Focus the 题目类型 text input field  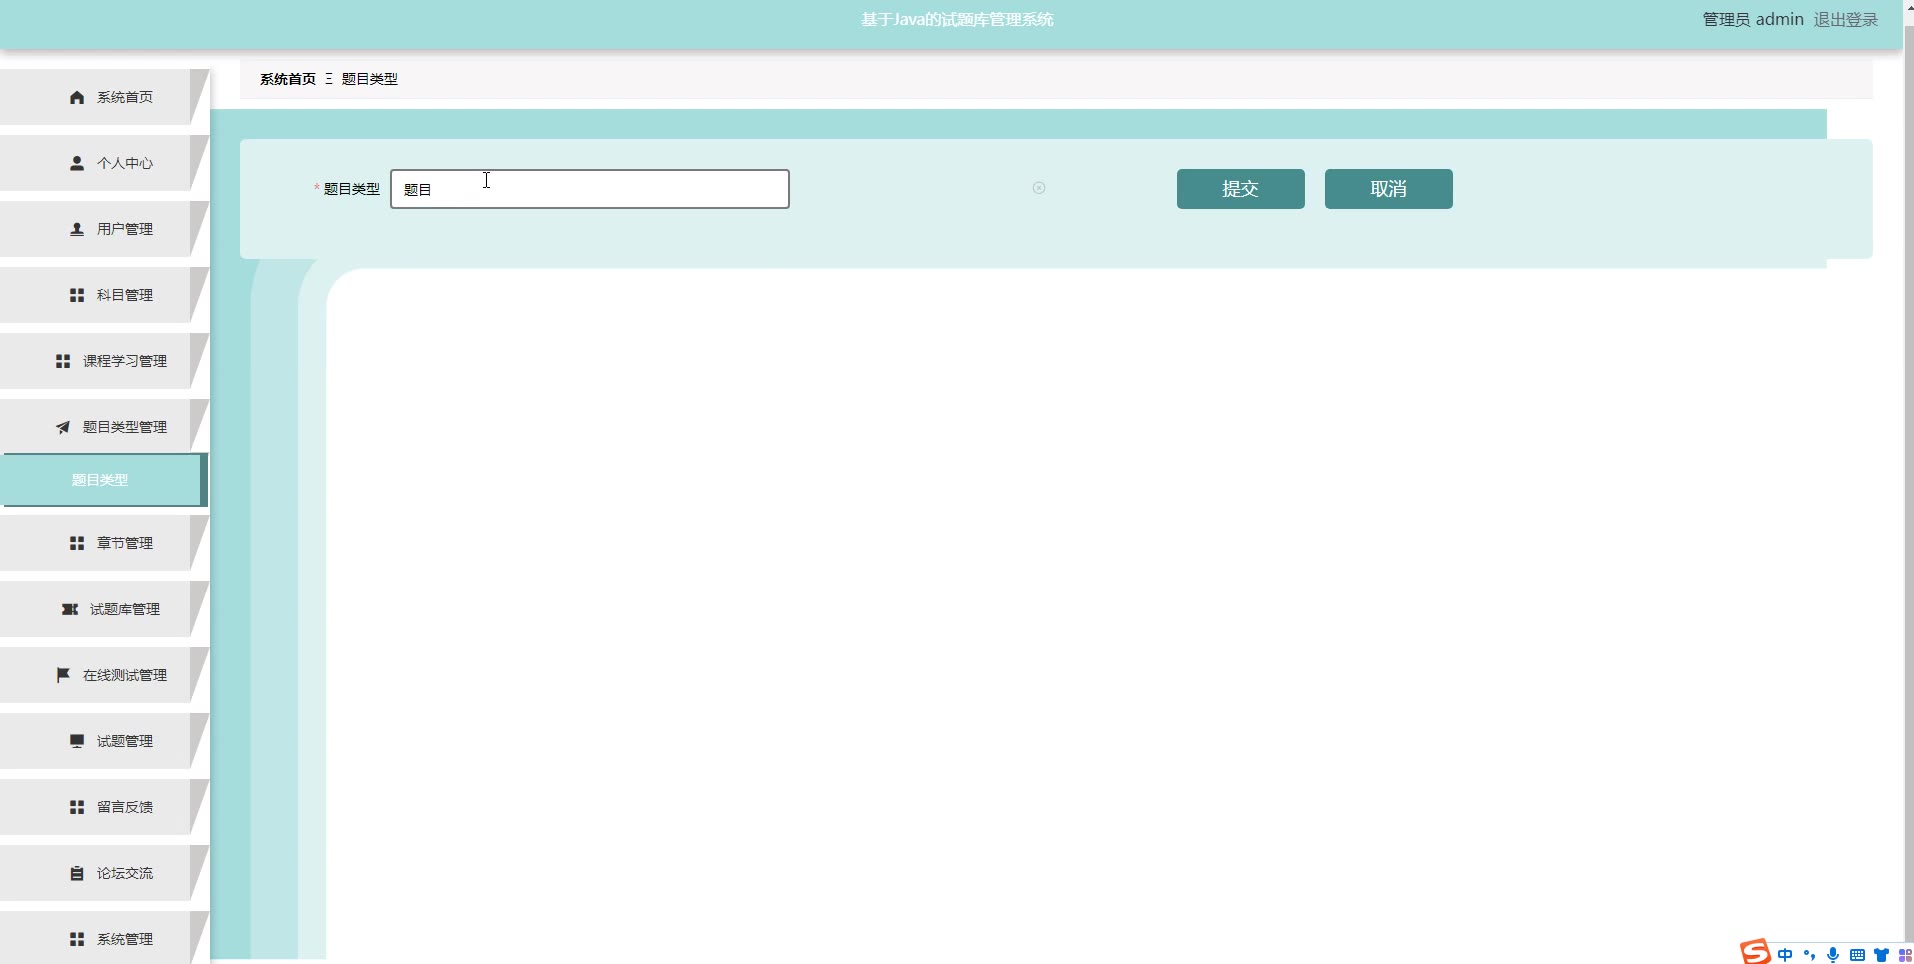click(x=590, y=189)
